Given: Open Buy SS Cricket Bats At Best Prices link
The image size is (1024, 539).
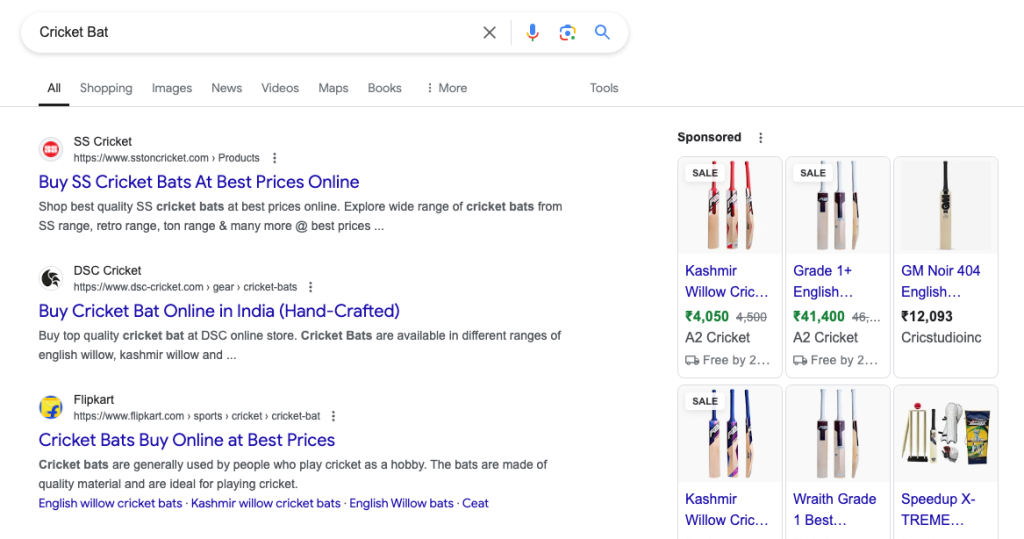Looking at the screenshot, I should click(199, 182).
